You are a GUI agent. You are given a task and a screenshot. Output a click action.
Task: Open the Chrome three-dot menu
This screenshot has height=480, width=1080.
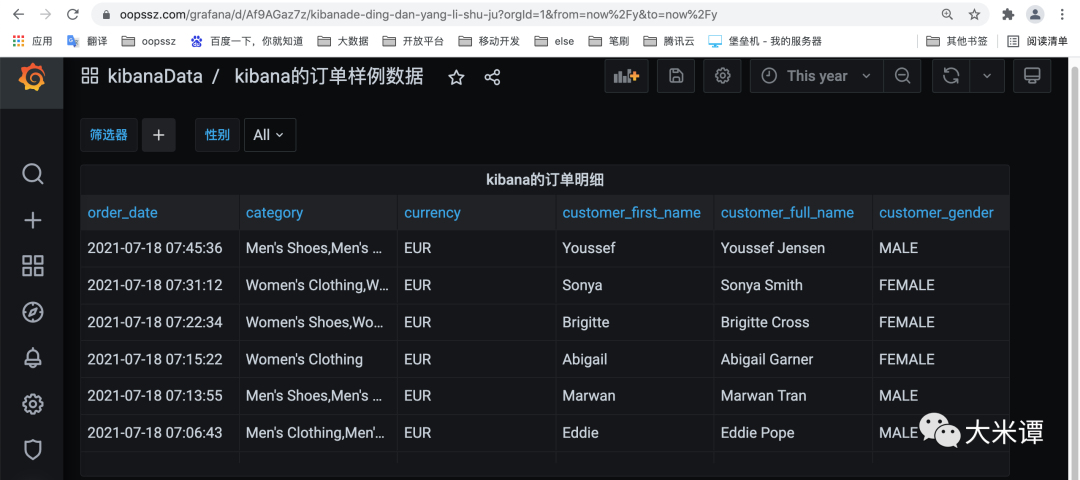tap(1061, 14)
